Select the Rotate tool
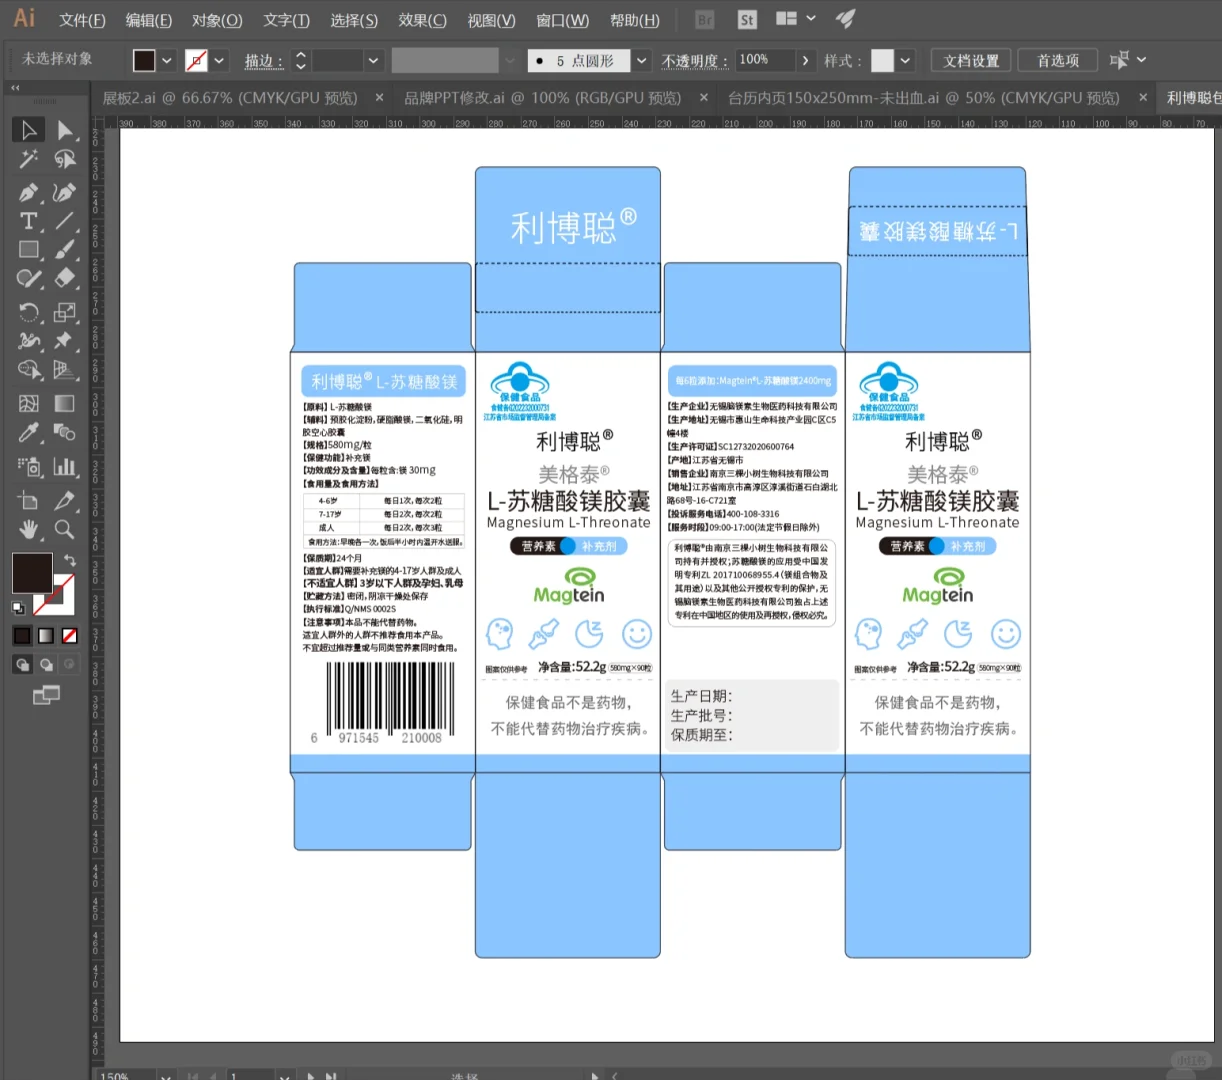This screenshot has width=1222, height=1080. 28,312
